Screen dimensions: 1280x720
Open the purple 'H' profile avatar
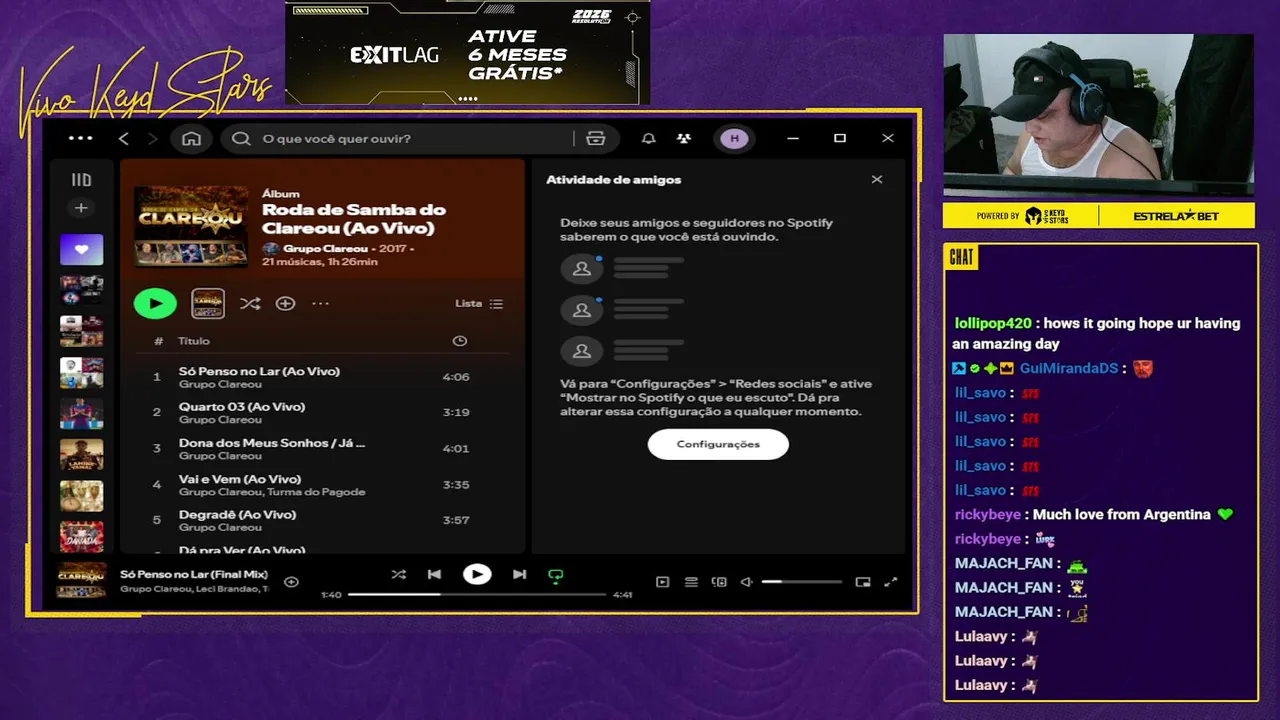[734, 139]
